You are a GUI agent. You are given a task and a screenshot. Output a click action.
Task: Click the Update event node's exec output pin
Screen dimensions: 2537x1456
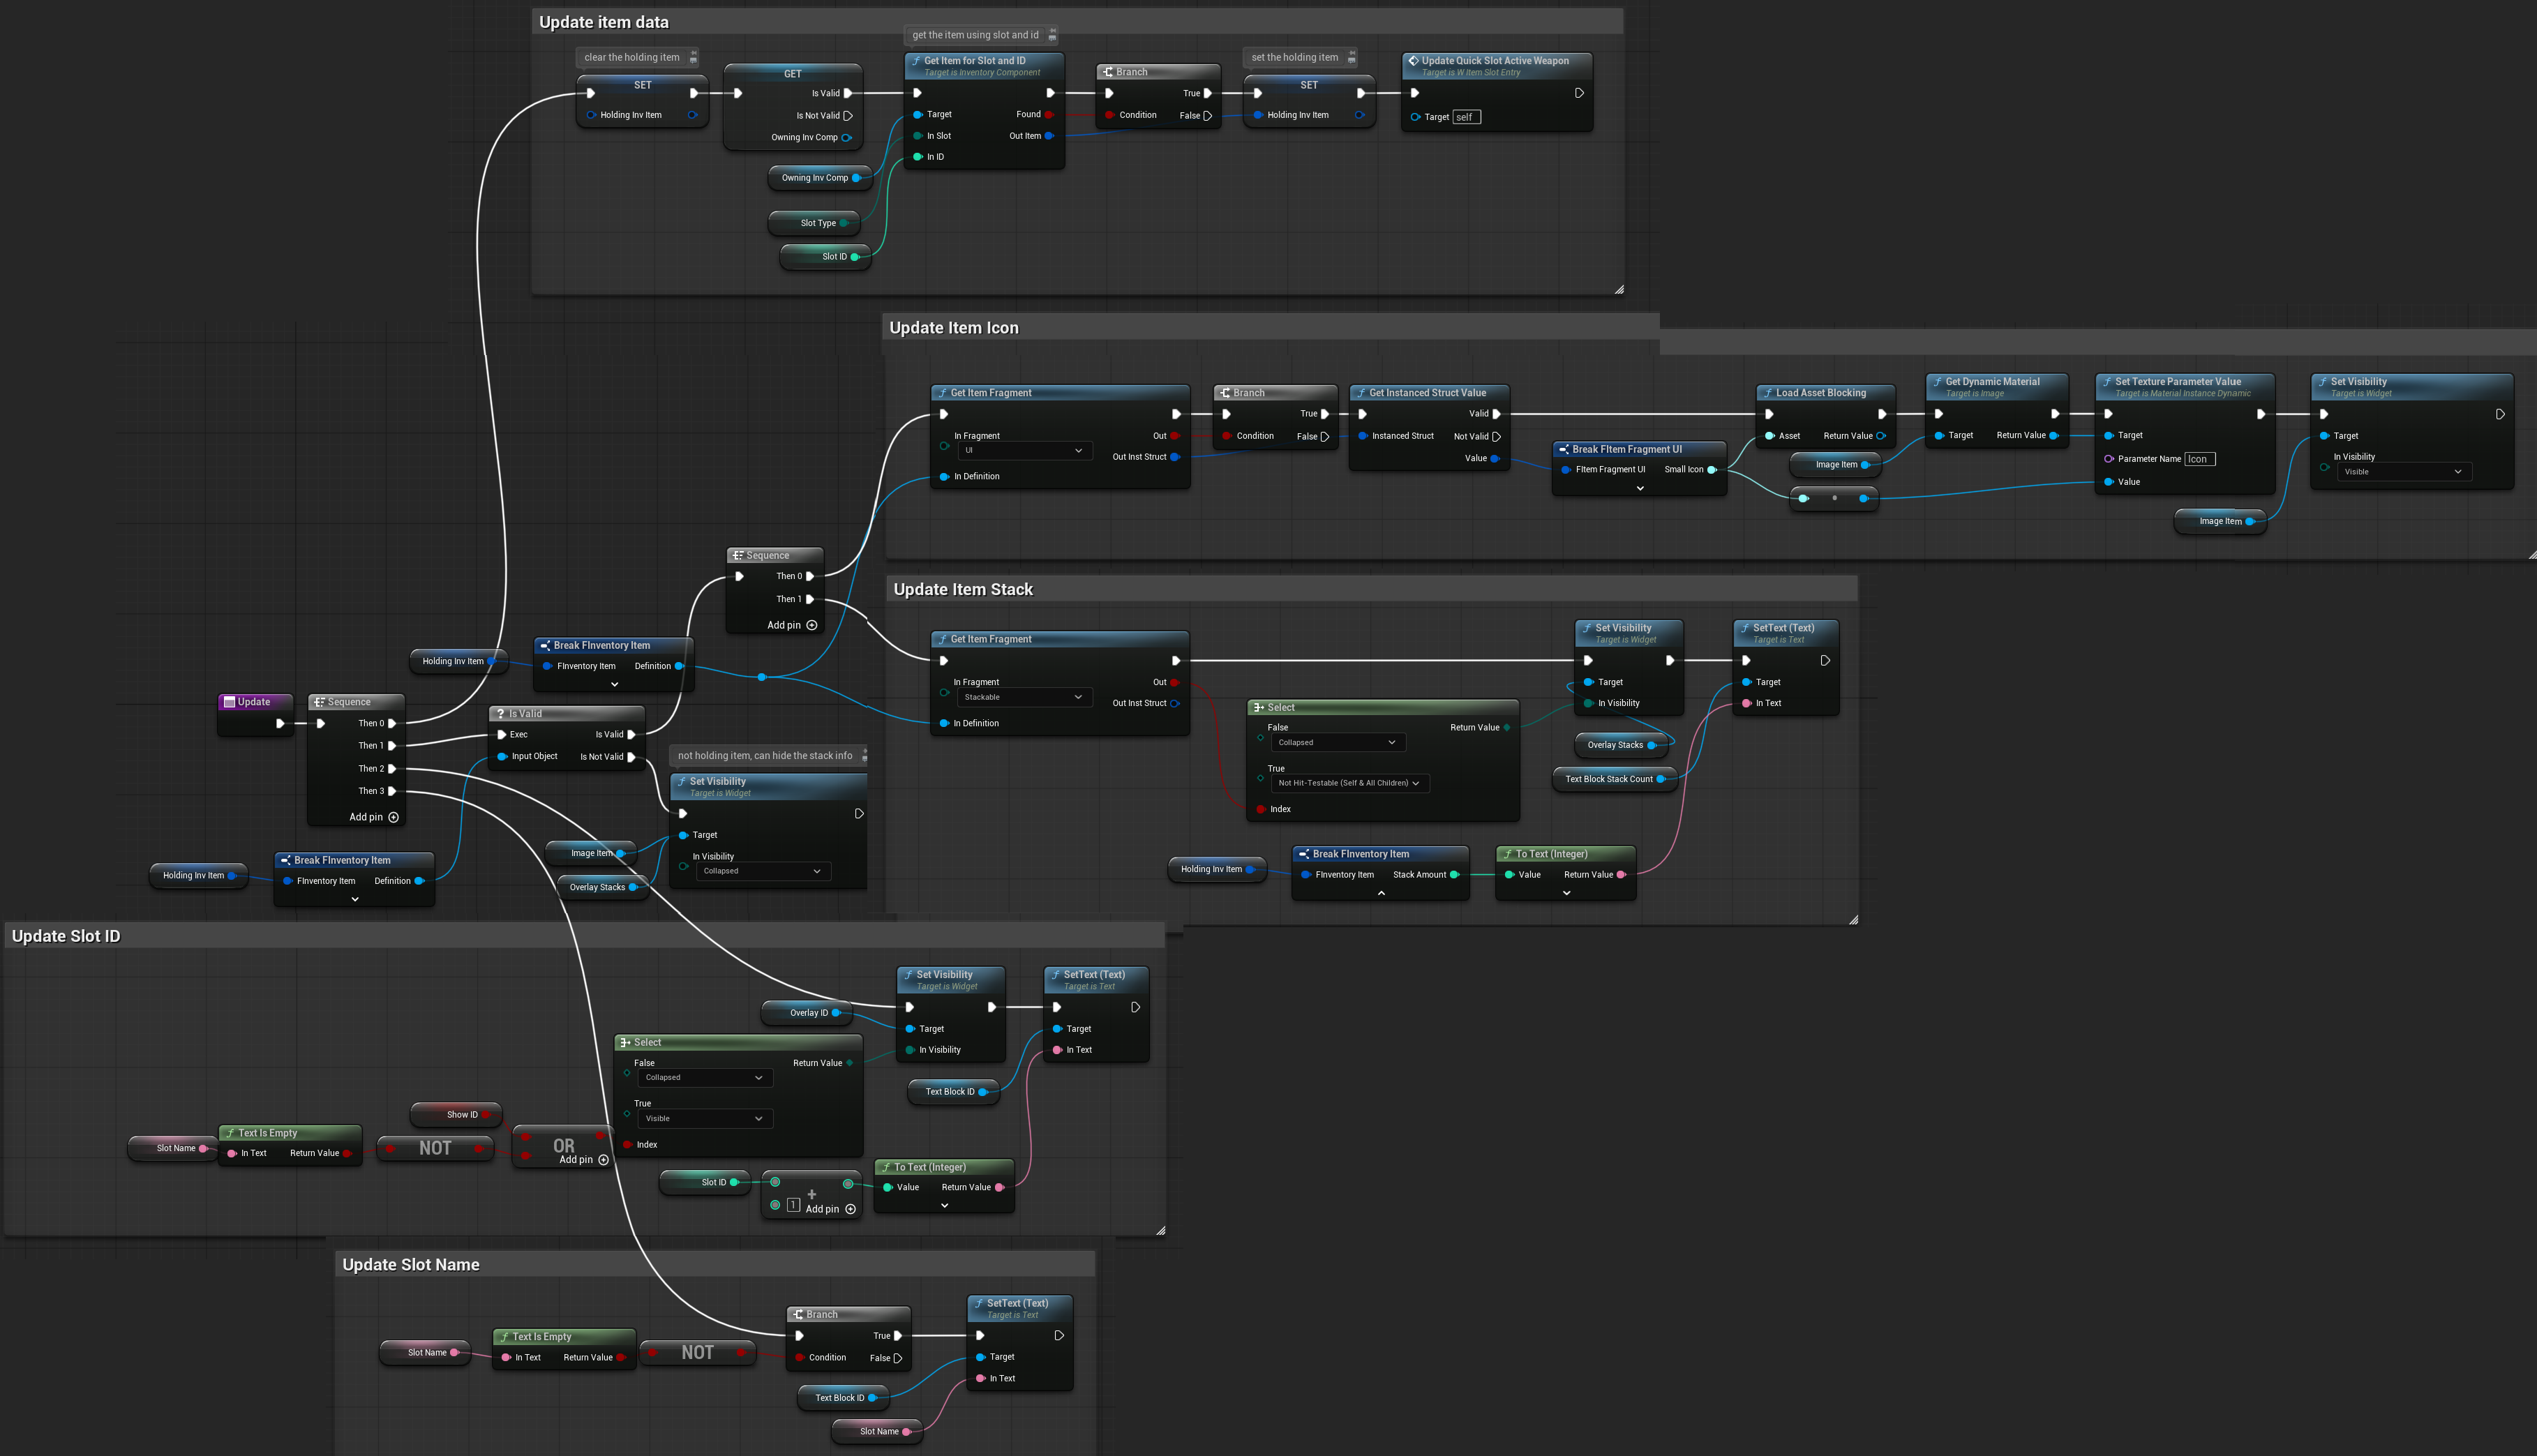tap(280, 723)
